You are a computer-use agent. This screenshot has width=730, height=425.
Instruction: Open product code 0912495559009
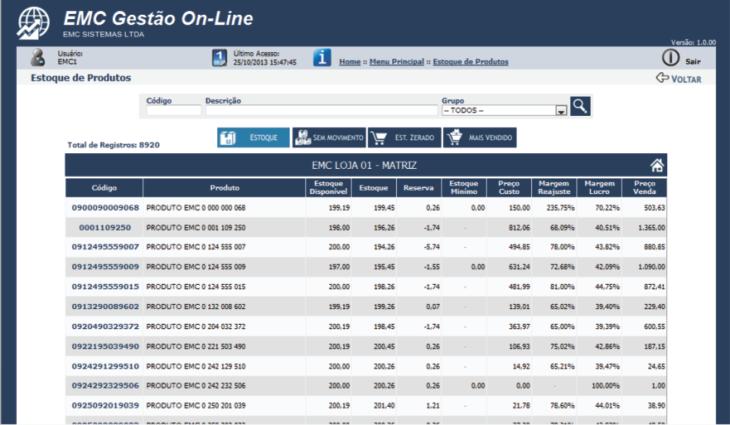(x=105, y=267)
